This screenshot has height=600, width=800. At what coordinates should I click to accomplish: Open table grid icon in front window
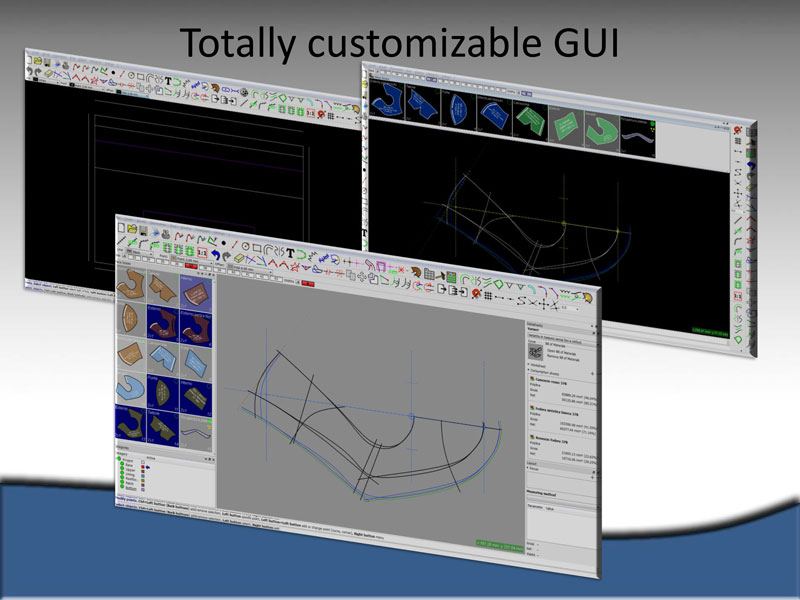[429, 274]
